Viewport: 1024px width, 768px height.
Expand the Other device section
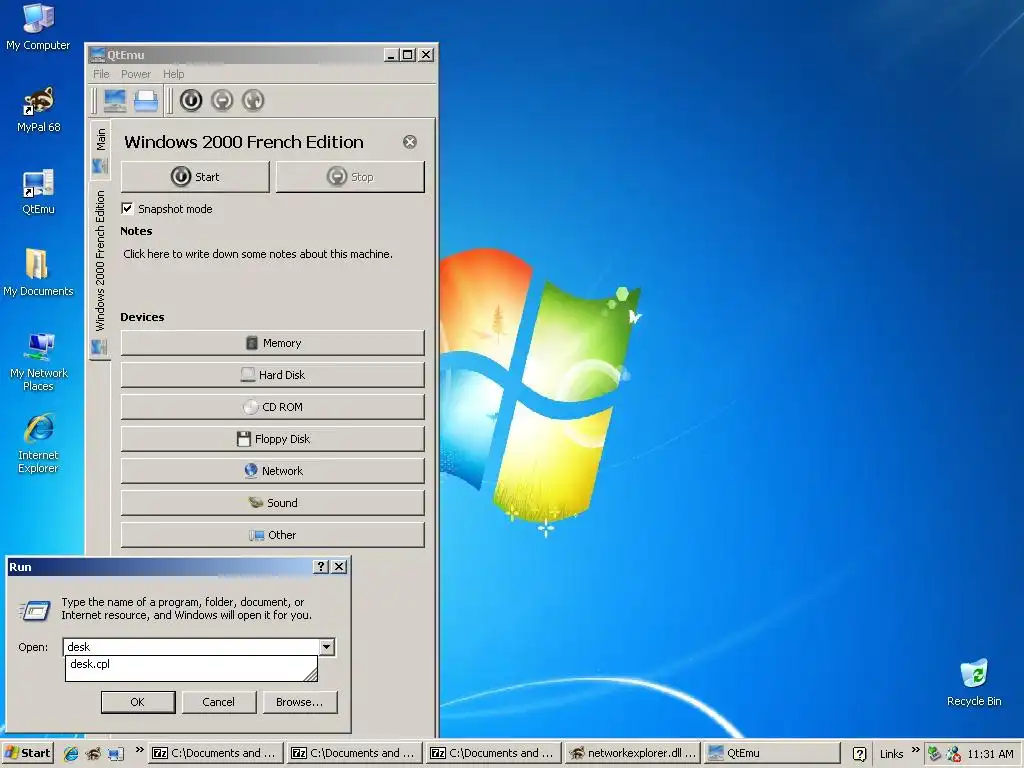pos(272,535)
